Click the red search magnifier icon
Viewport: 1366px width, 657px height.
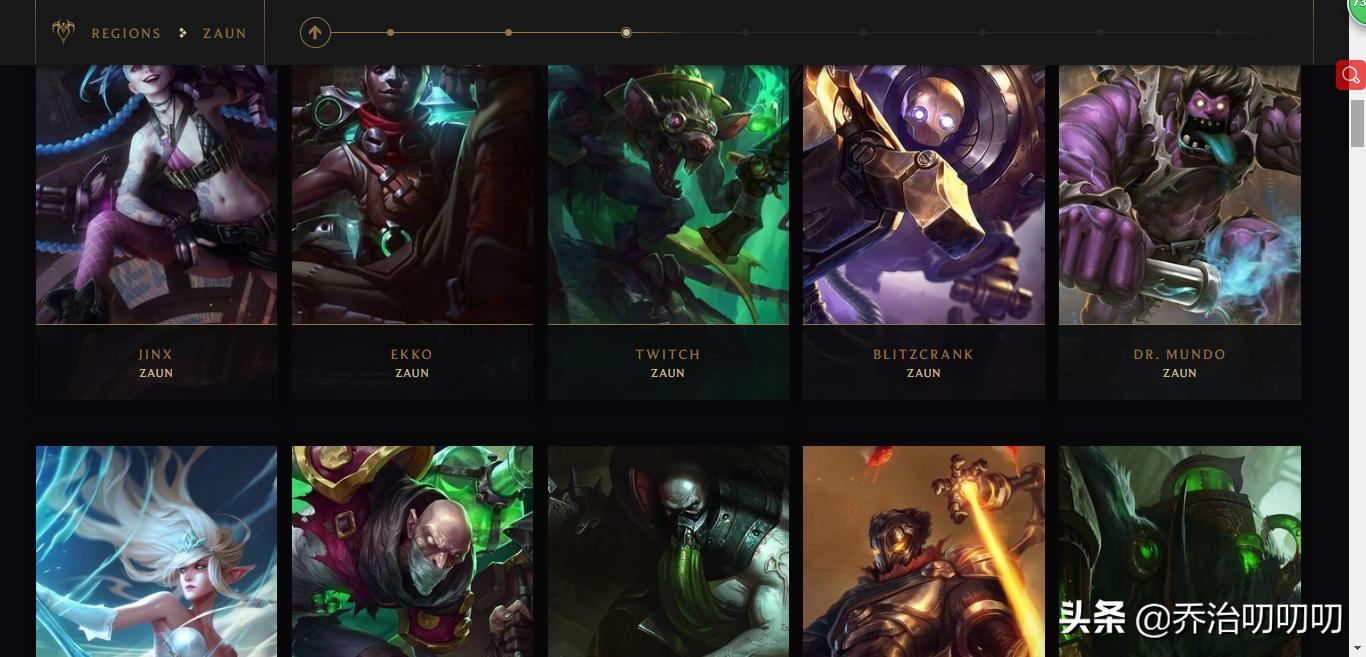pyautogui.click(x=1351, y=75)
